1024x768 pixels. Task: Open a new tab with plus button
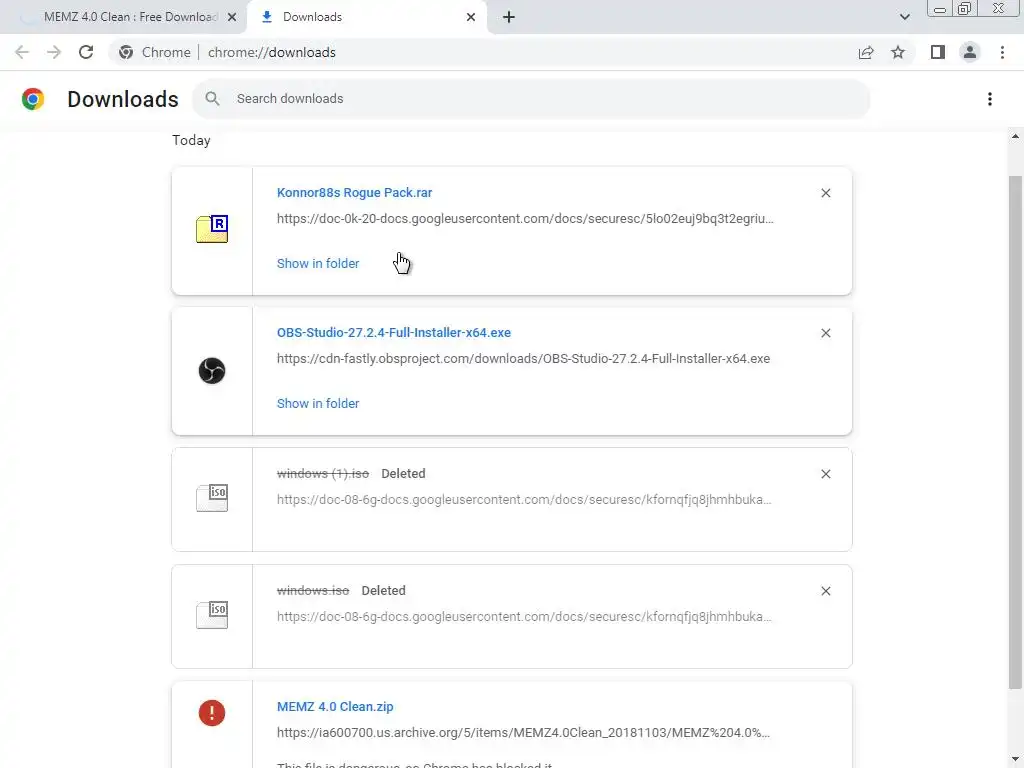coord(509,17)
